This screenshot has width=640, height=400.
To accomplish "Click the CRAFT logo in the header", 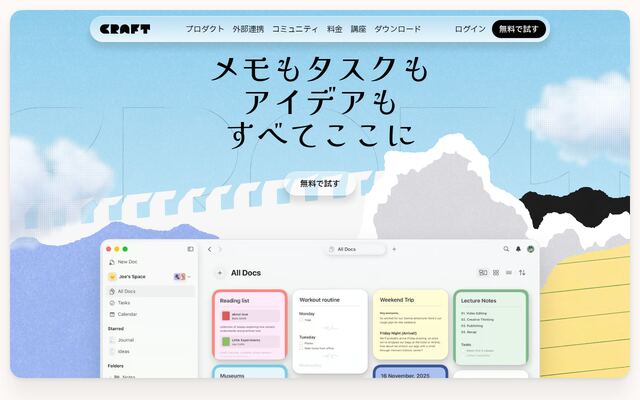I will (x=125, y=29).
